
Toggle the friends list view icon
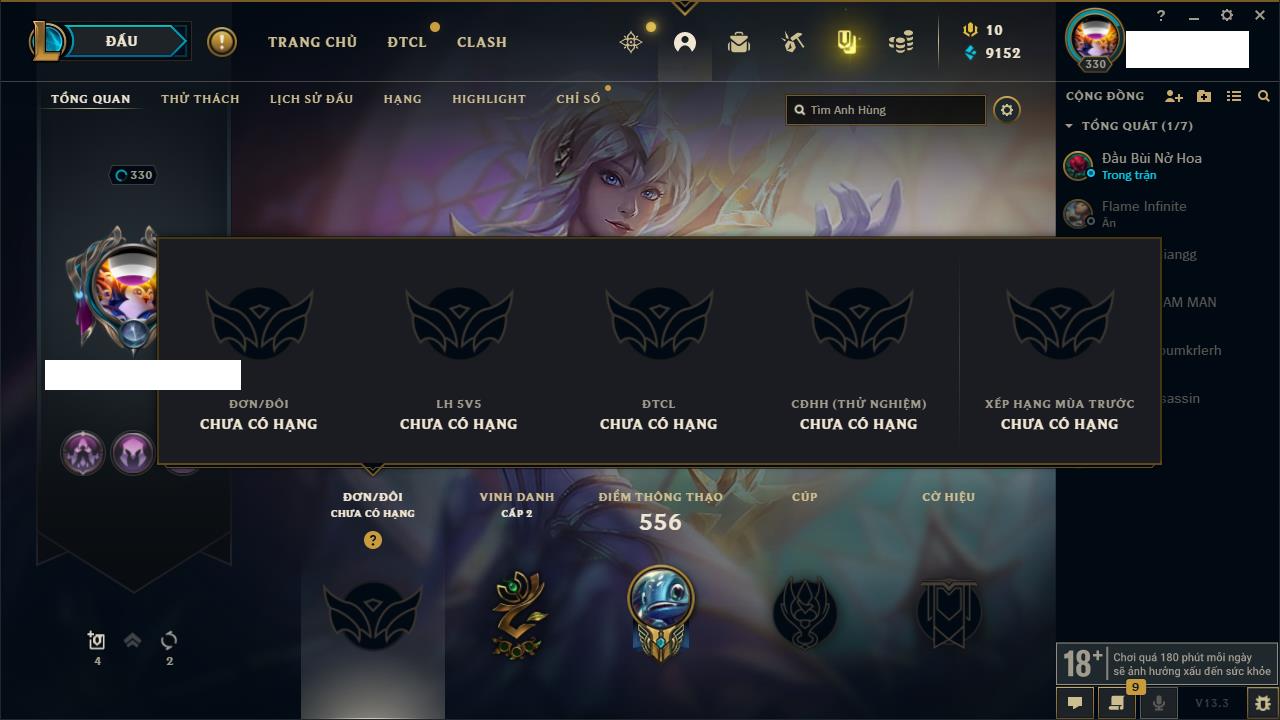[1234, 96]
